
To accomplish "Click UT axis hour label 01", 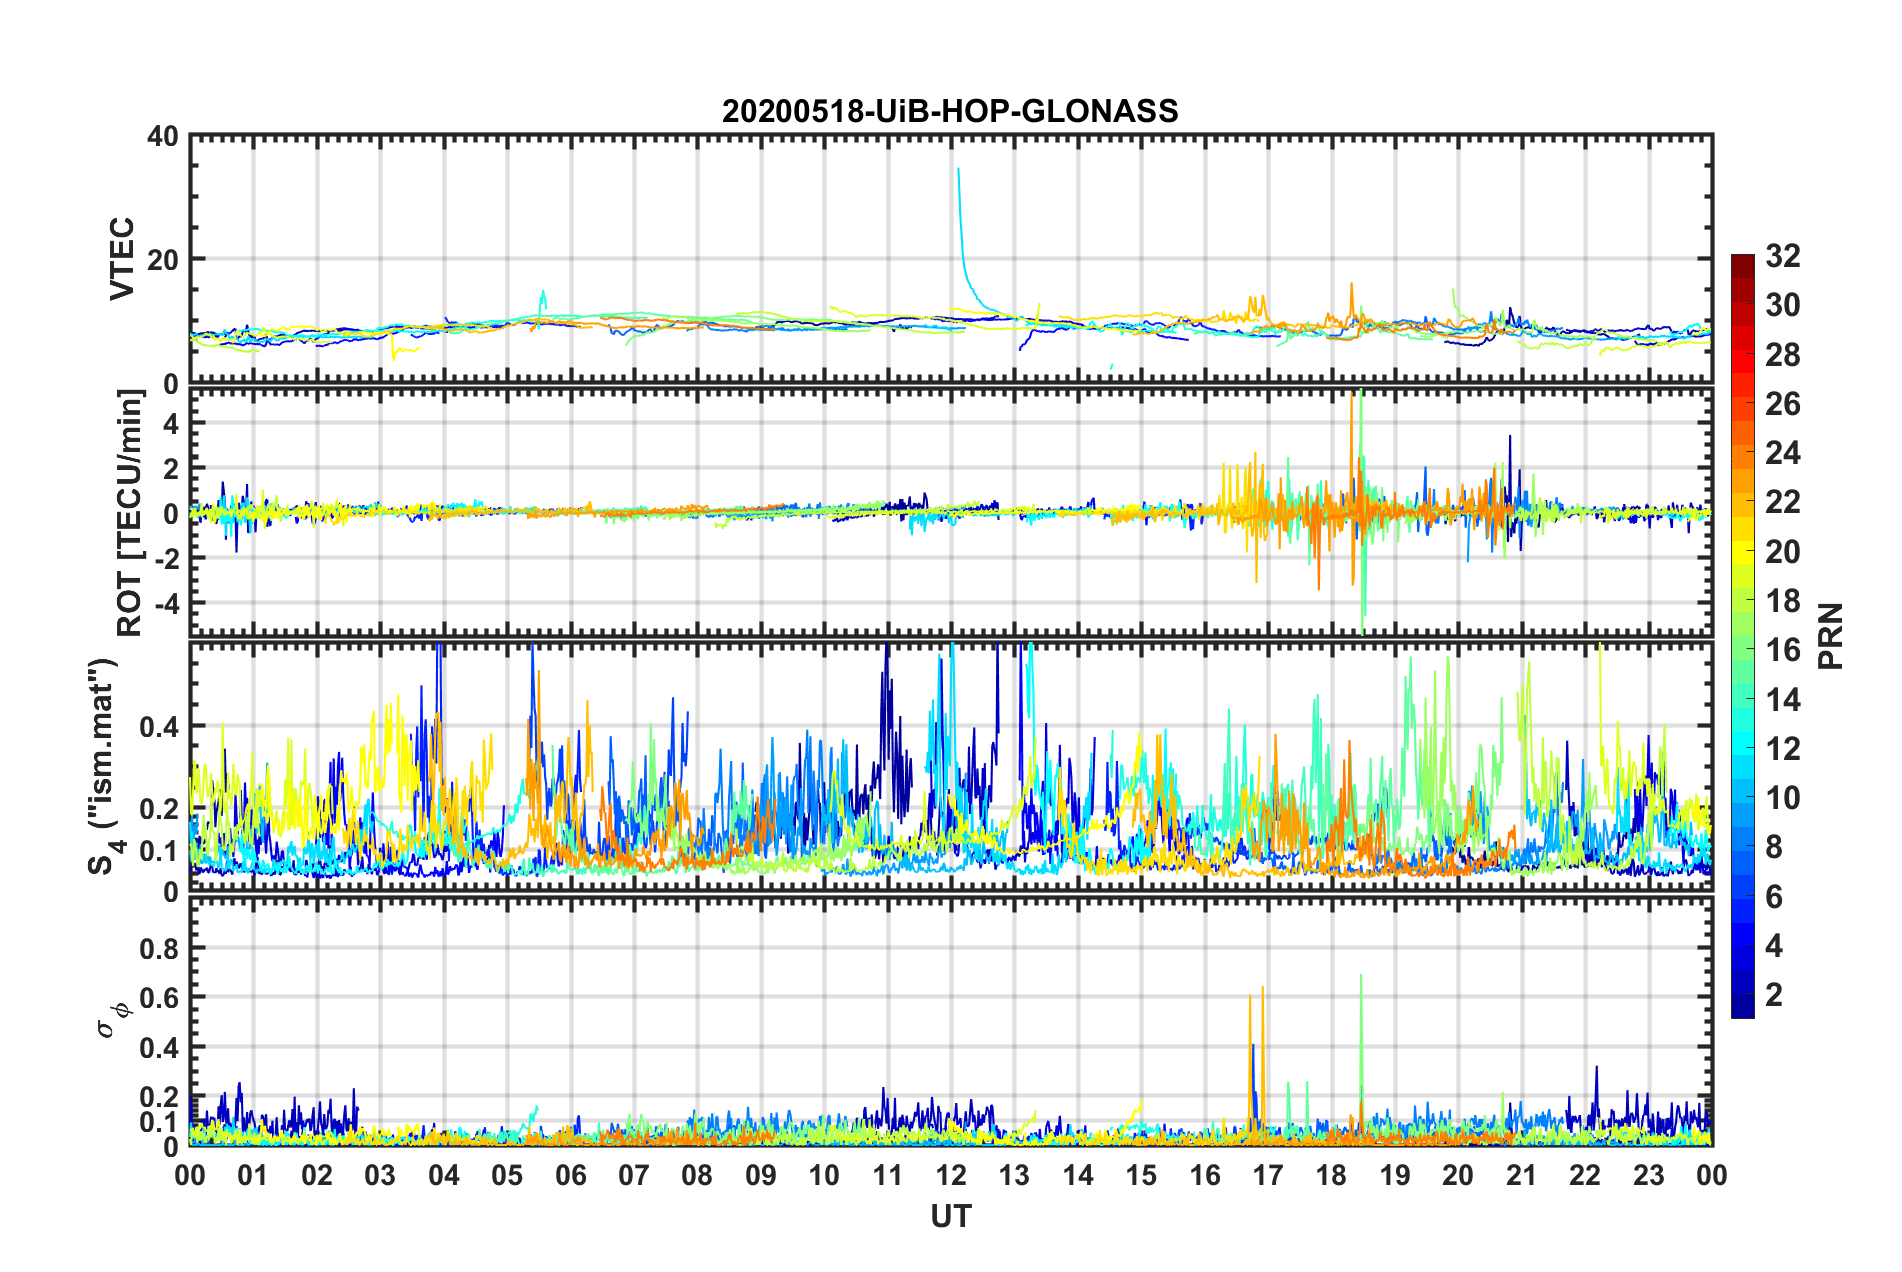I will [253, 1175].
